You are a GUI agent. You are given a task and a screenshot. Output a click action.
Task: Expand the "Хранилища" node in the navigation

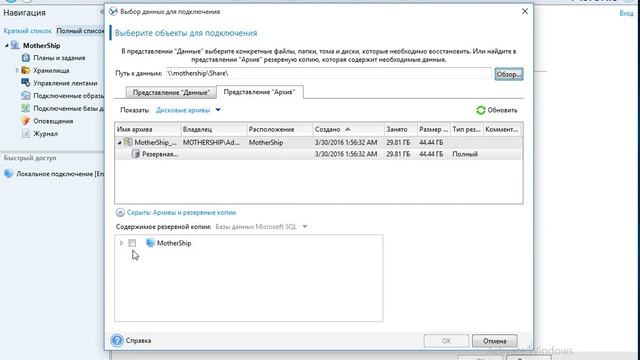pos(17,70)
